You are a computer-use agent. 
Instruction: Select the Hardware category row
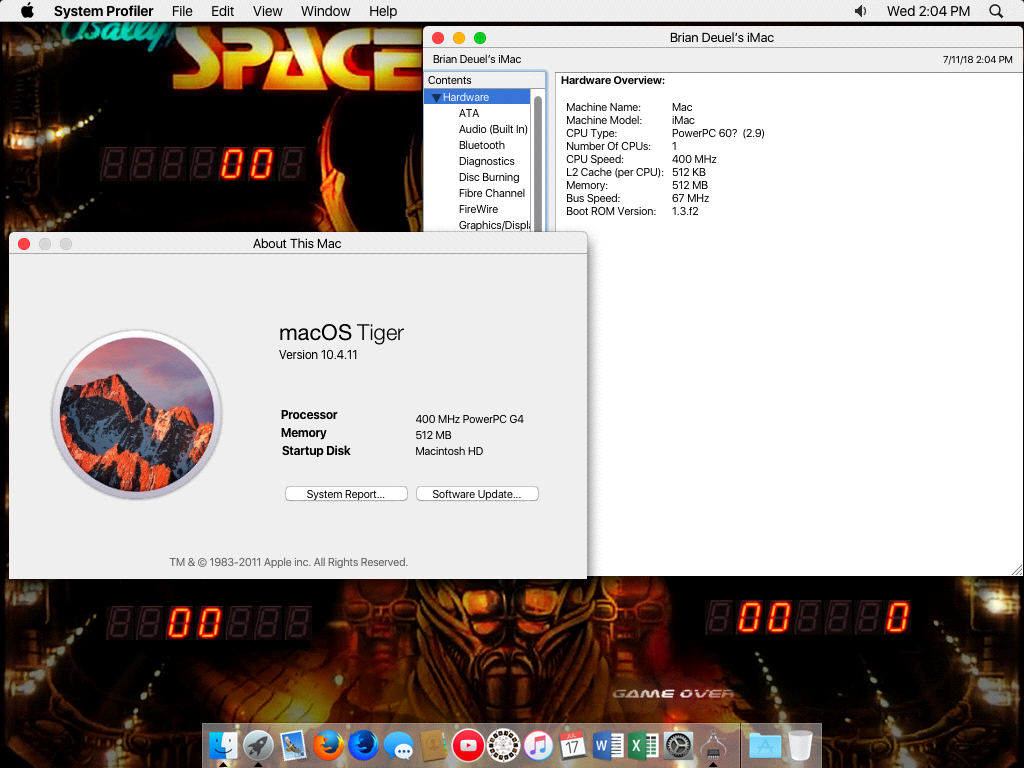coord(478,97)
